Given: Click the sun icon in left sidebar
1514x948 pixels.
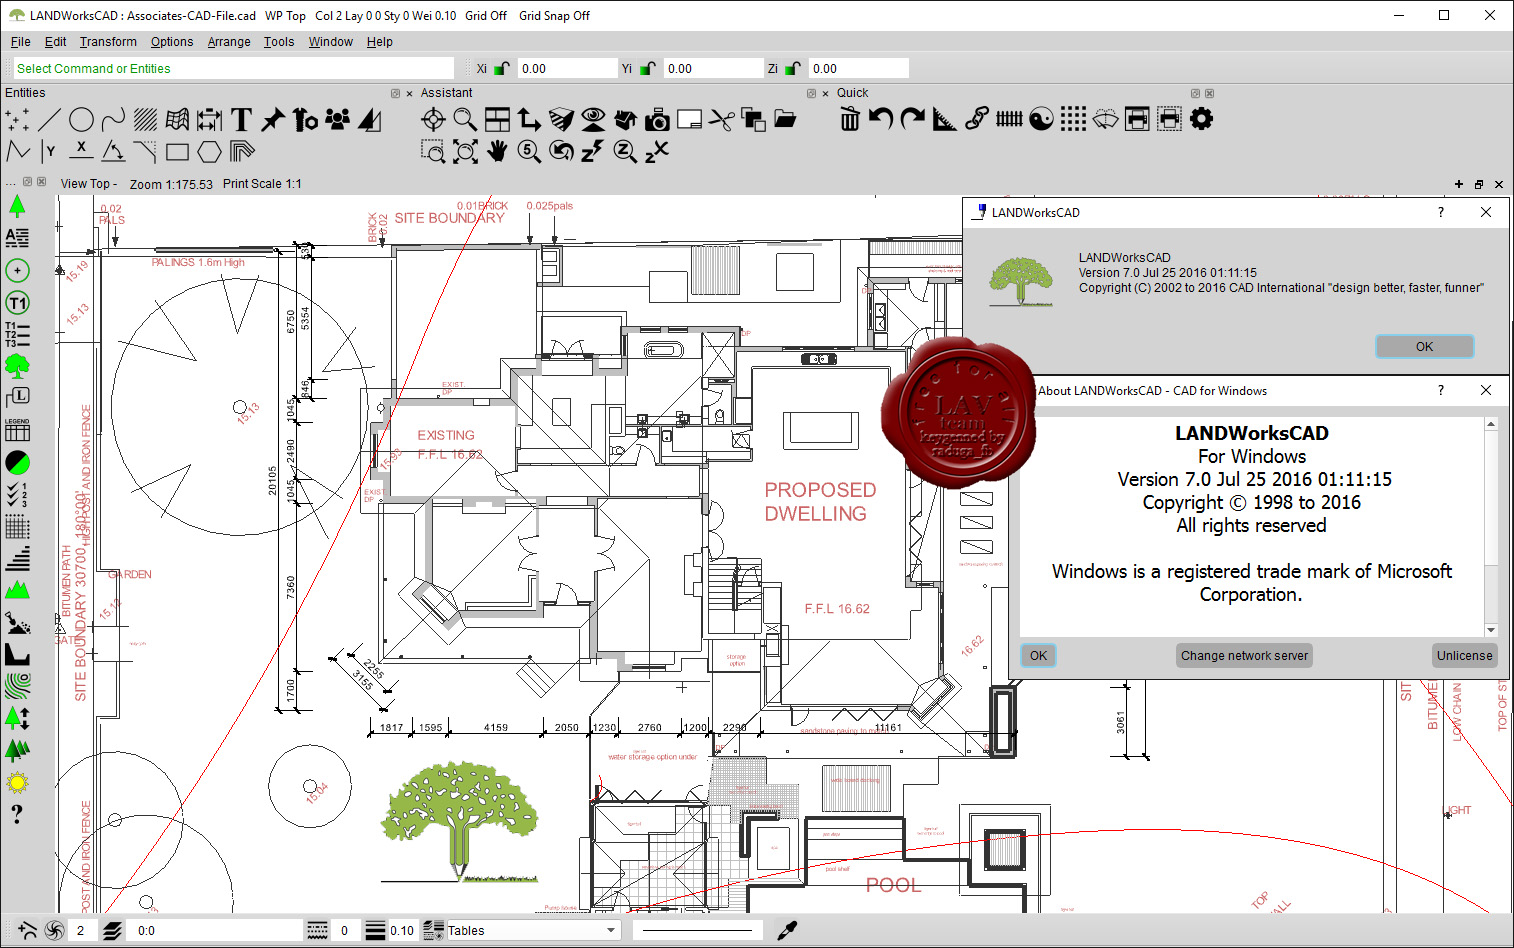Looking at the screenshot, I should point(17,782).
